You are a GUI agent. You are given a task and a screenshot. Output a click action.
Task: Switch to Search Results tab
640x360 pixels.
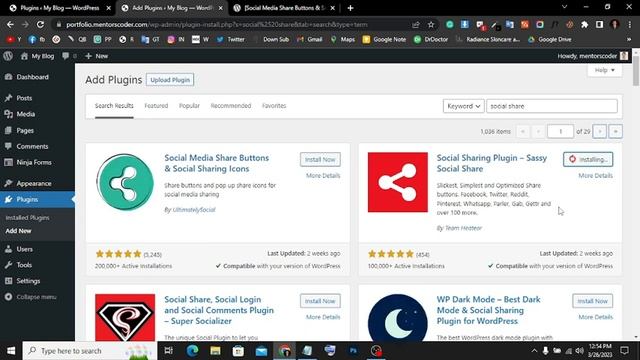pyautogui.click(x=114, y=106)
